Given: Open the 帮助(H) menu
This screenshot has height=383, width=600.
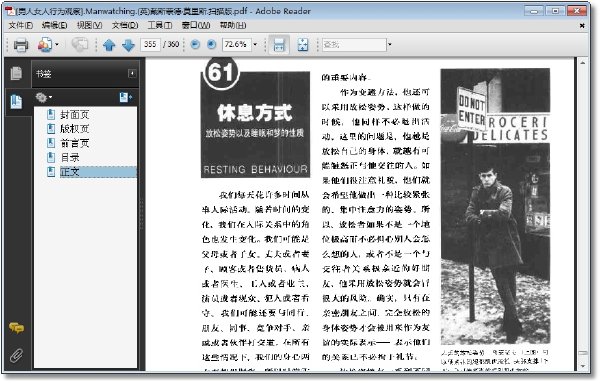Looking at the screenshot, I should [233, 25].
